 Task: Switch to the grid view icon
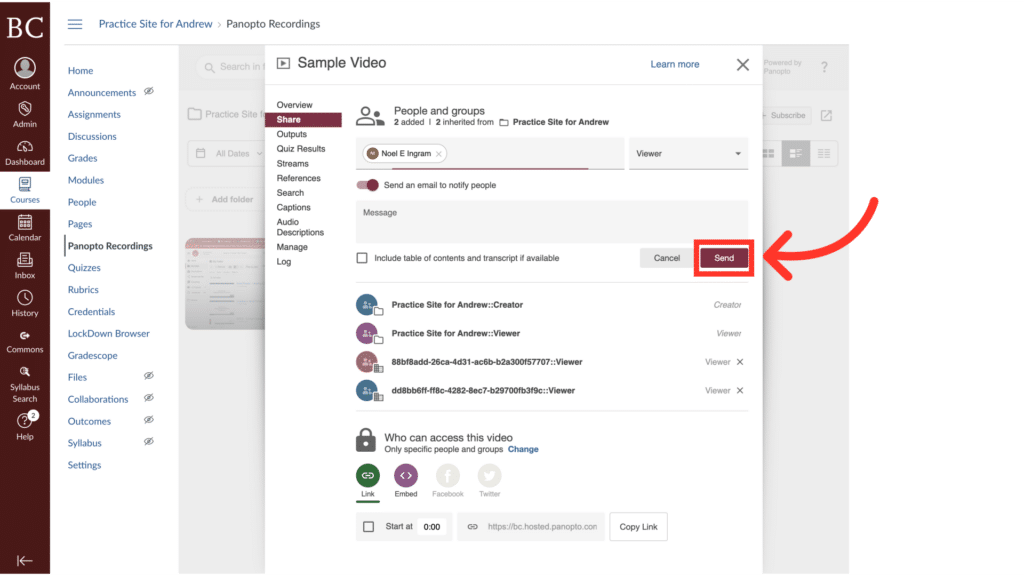pos(769,153)
